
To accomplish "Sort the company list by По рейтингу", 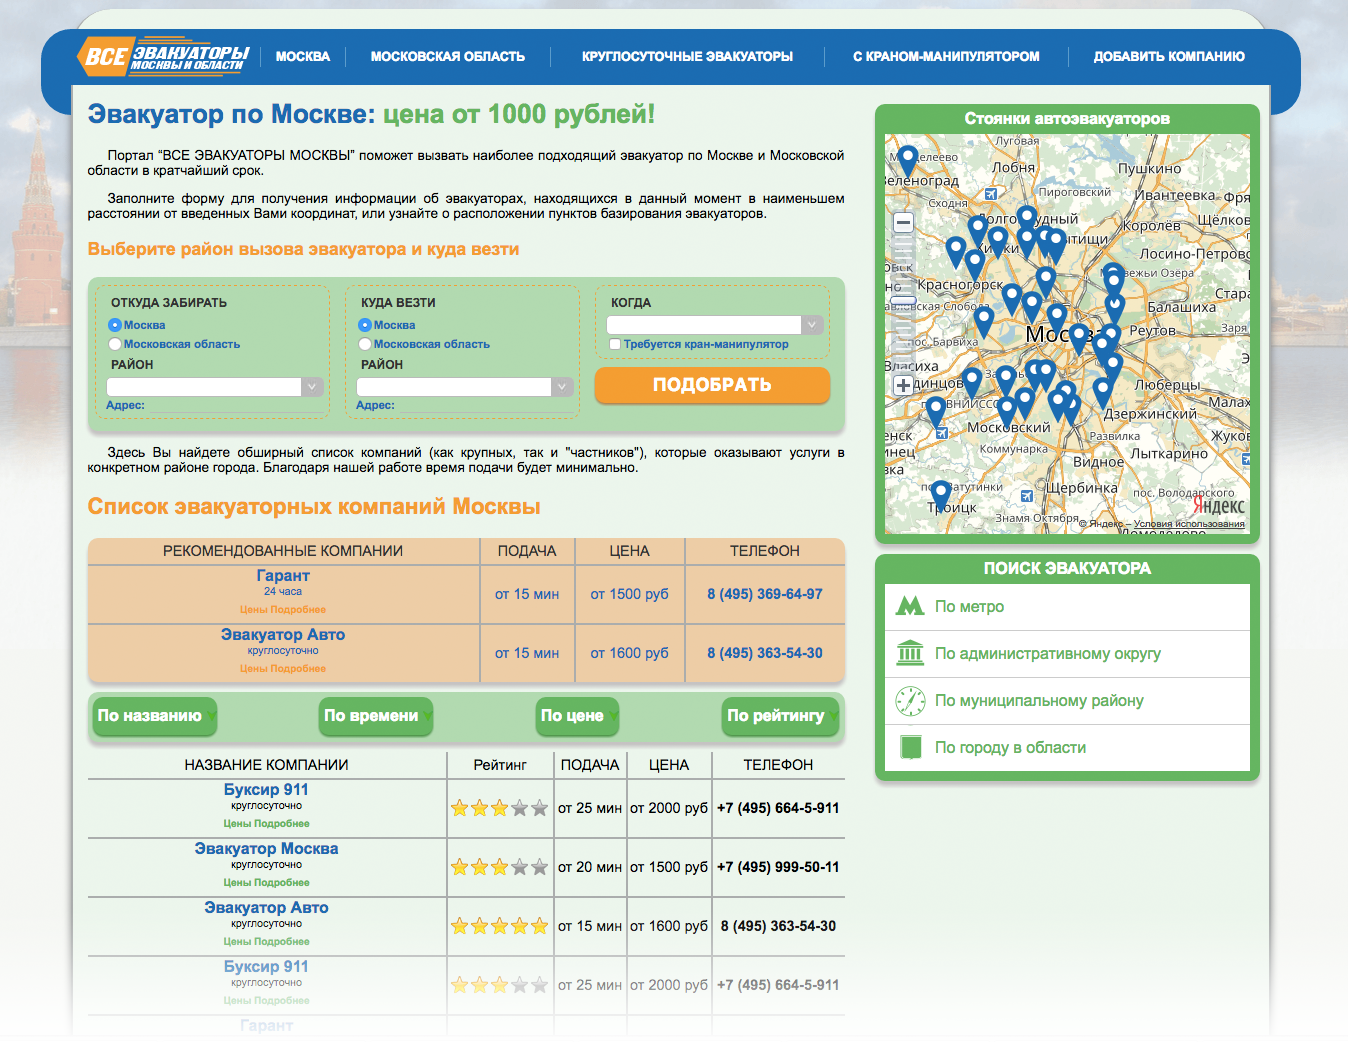I will 780,716.
